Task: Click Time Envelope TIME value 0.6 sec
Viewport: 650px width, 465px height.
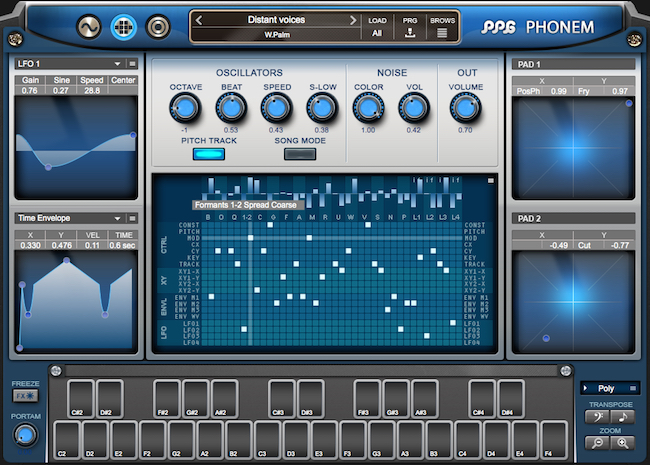Action: click(x=122, y=245)
